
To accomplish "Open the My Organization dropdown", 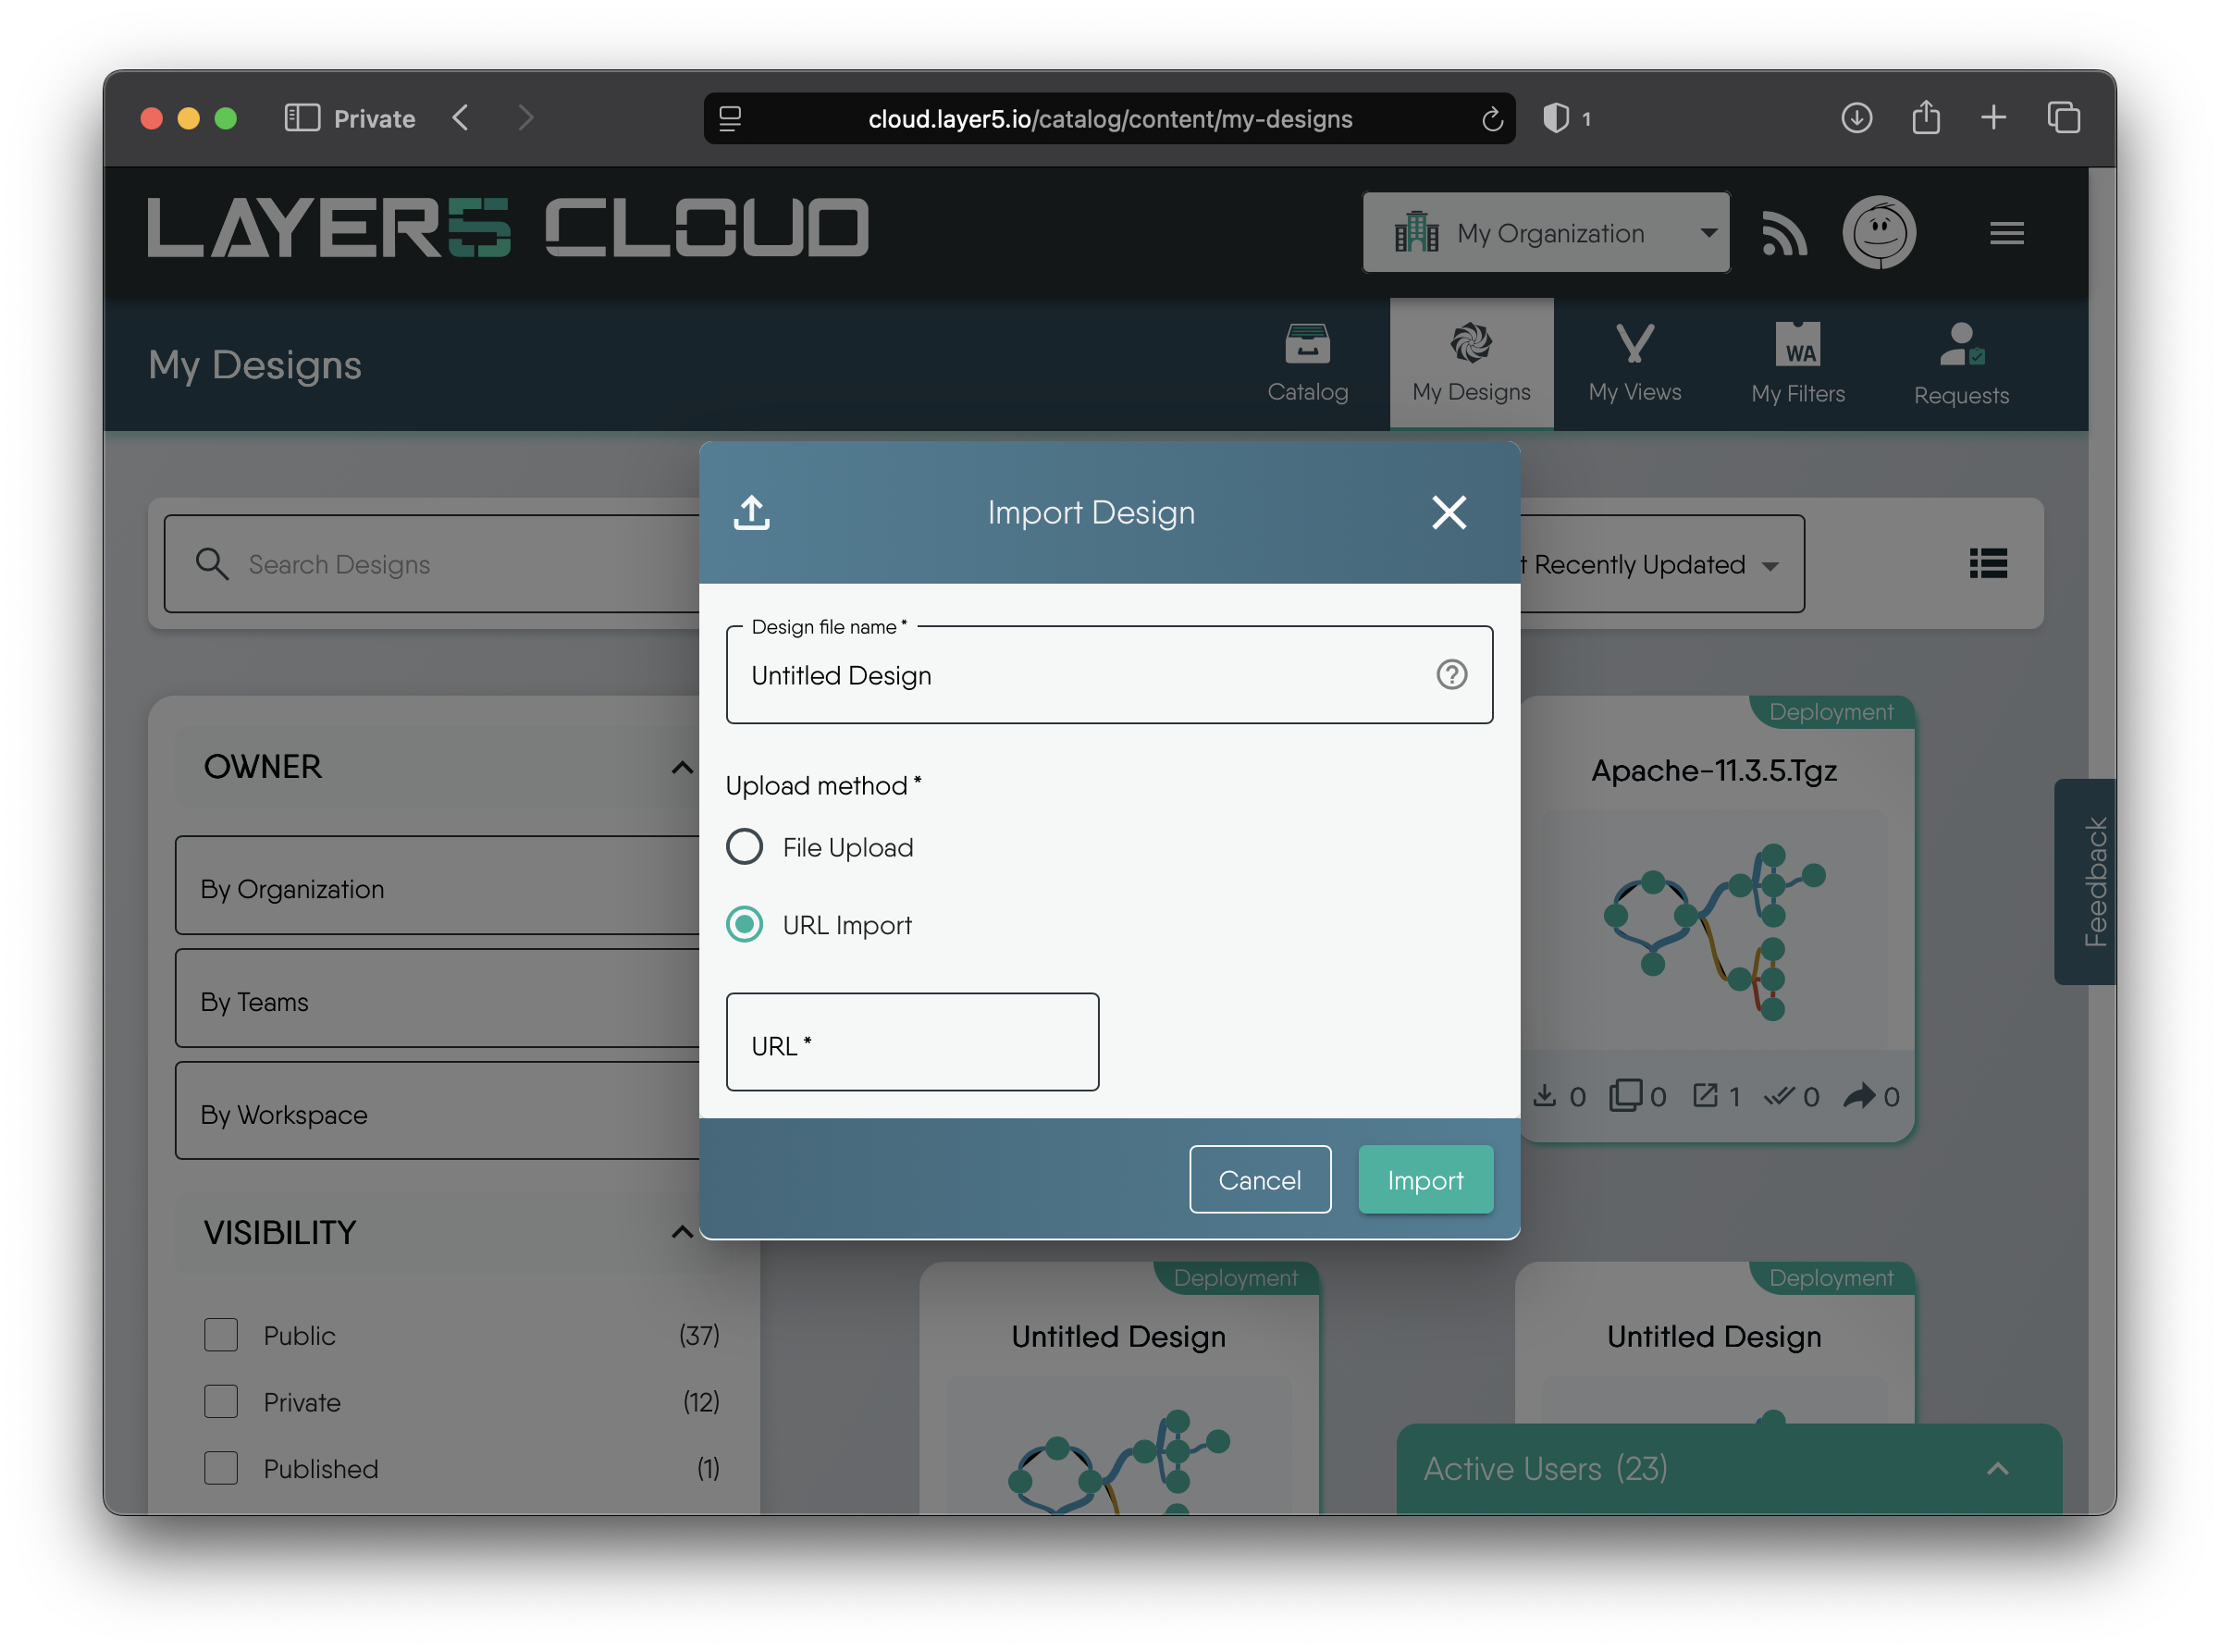I will [1546, 233].
